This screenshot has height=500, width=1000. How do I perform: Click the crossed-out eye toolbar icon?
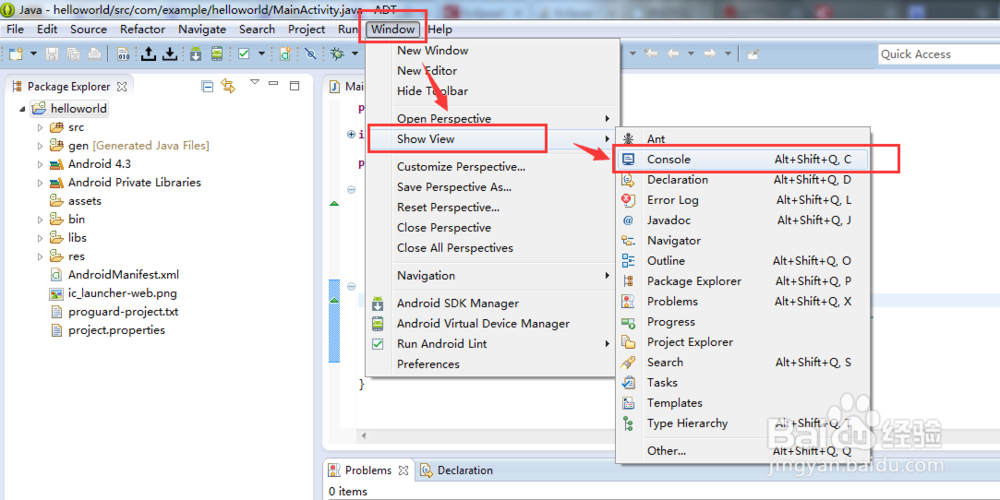point(311,54)
